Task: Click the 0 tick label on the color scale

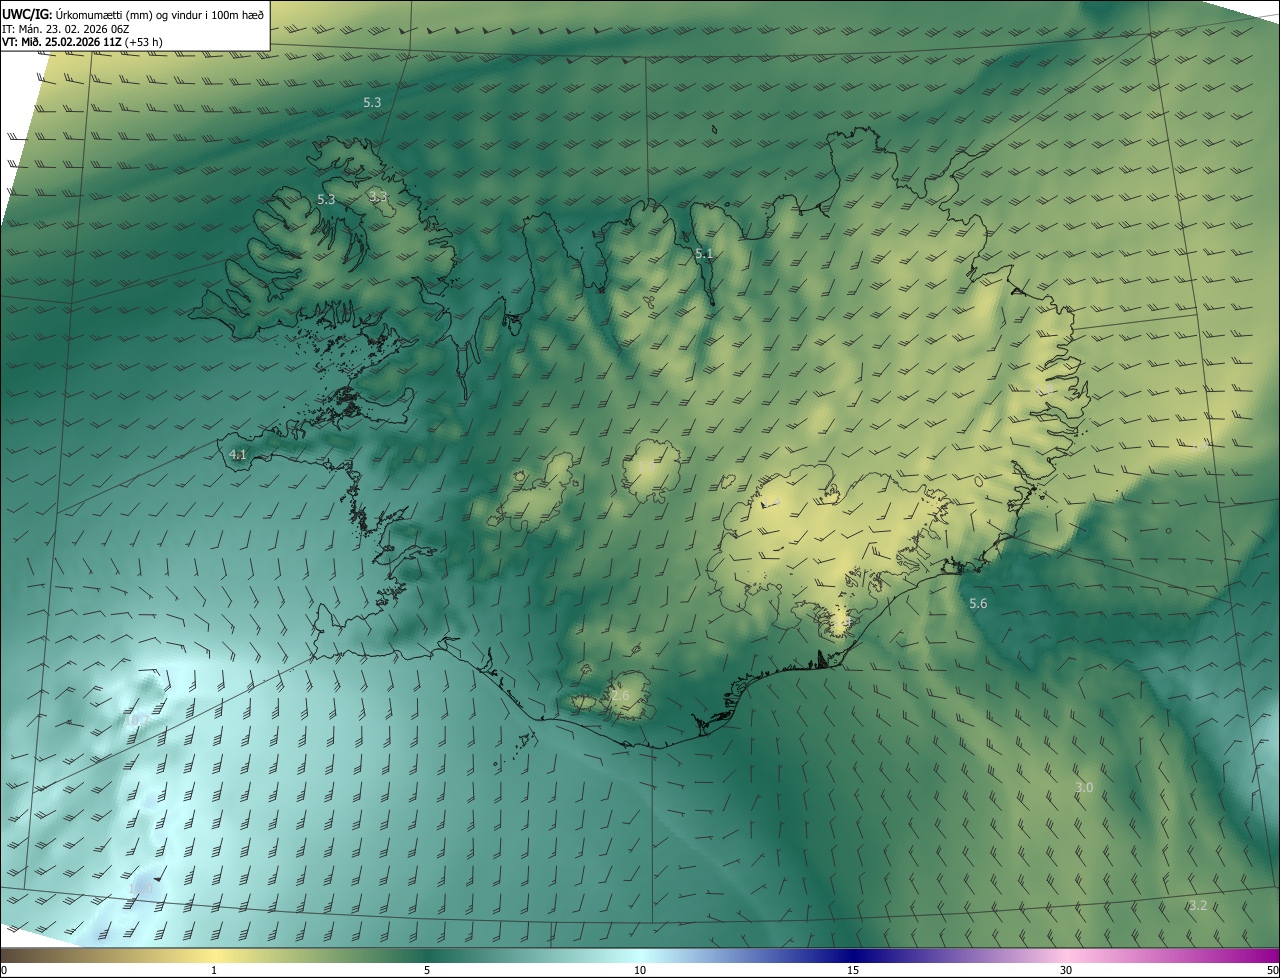Action: click(4, 970)
